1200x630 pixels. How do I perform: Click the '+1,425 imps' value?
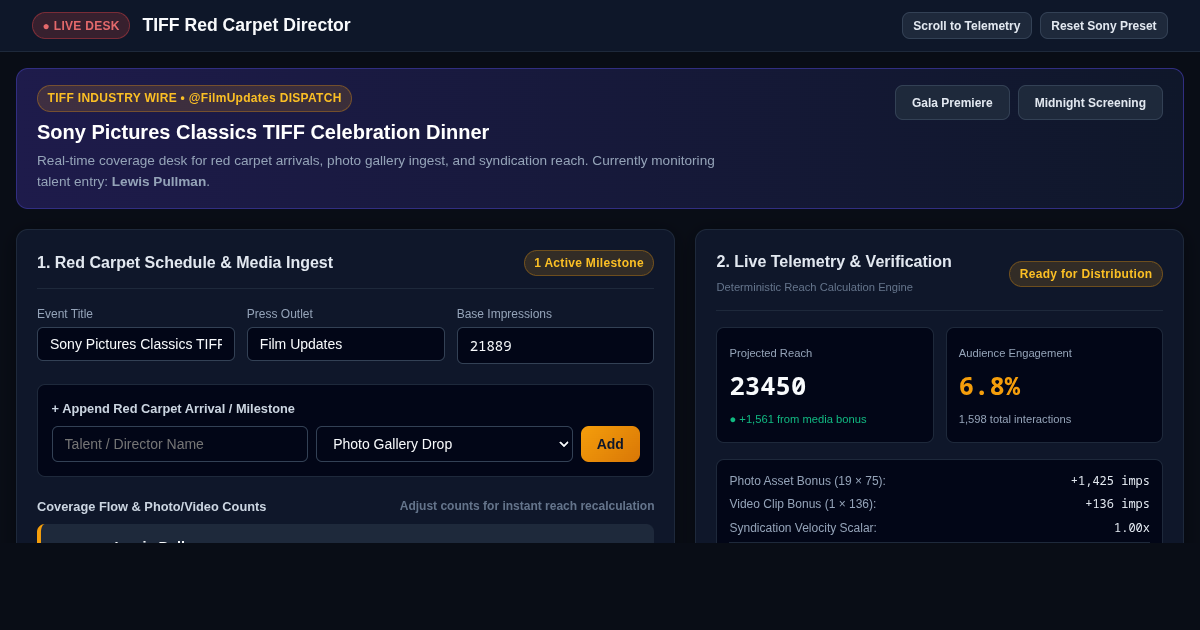[x=1110, y=481]
